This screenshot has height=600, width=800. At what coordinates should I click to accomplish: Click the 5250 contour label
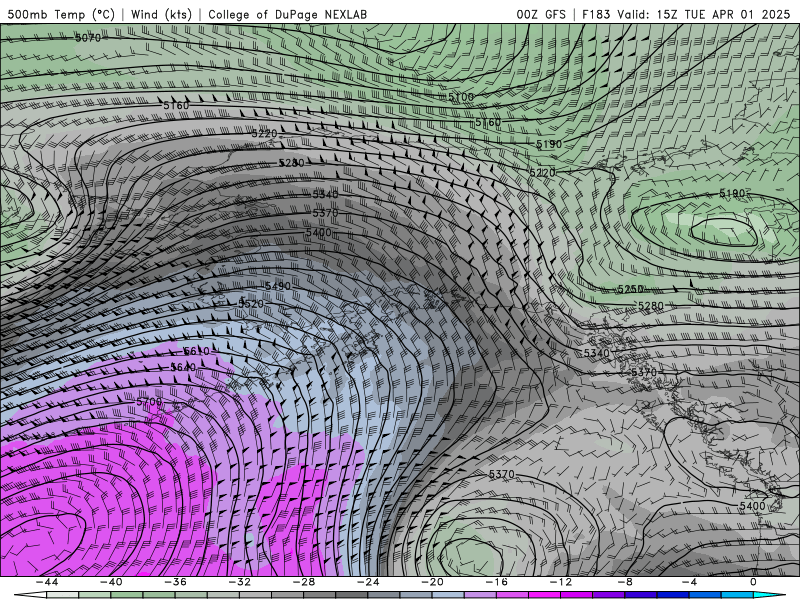631,289
